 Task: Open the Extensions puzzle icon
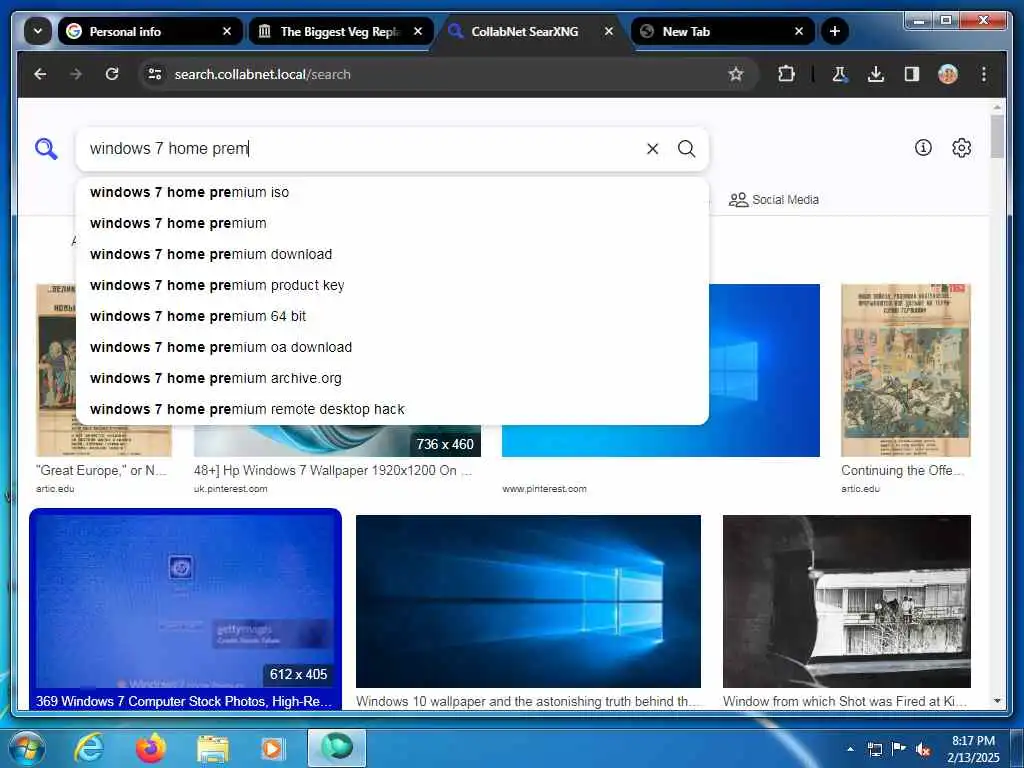point(786,74)
